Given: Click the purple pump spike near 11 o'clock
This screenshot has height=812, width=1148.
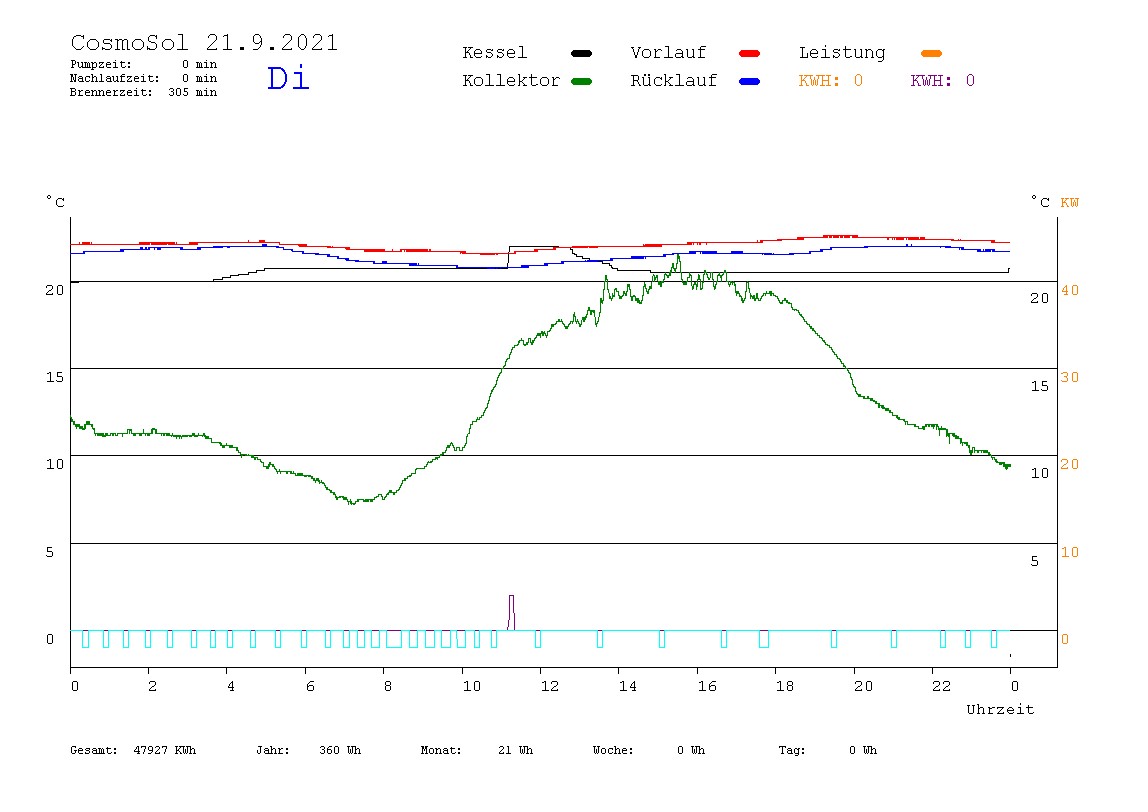Looking at the screenshot, I should (x=511, y=613).
